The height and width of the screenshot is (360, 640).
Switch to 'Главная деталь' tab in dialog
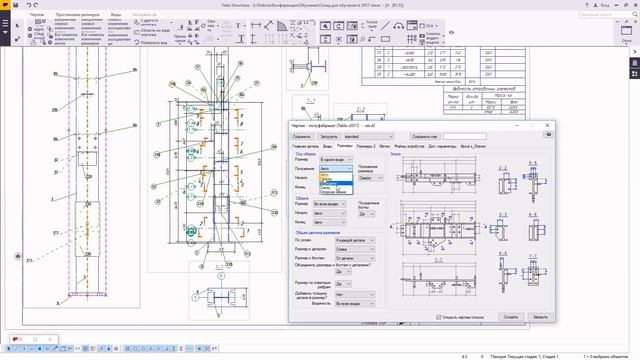[305, 146]
